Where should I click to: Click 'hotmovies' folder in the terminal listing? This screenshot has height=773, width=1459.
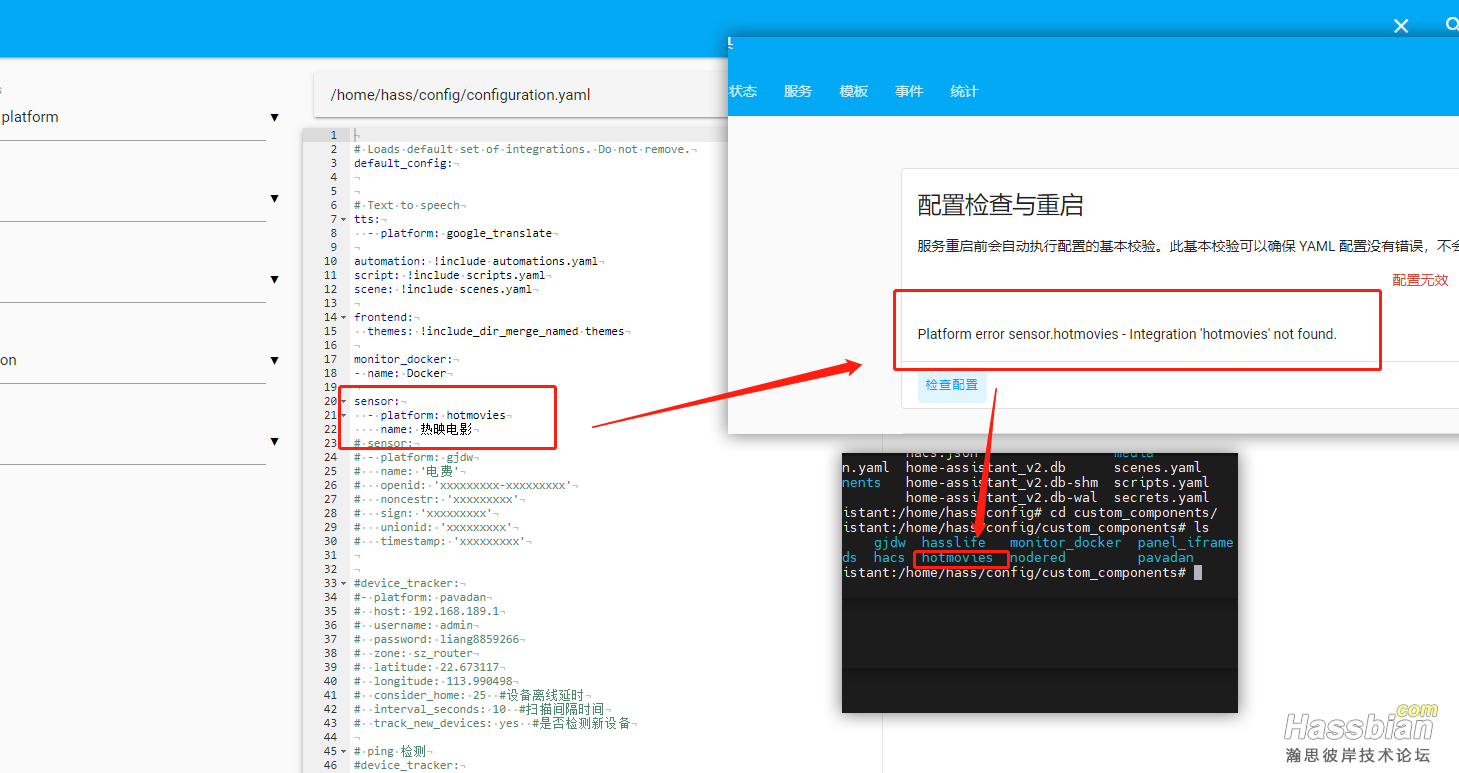click(x=957, y=557)
